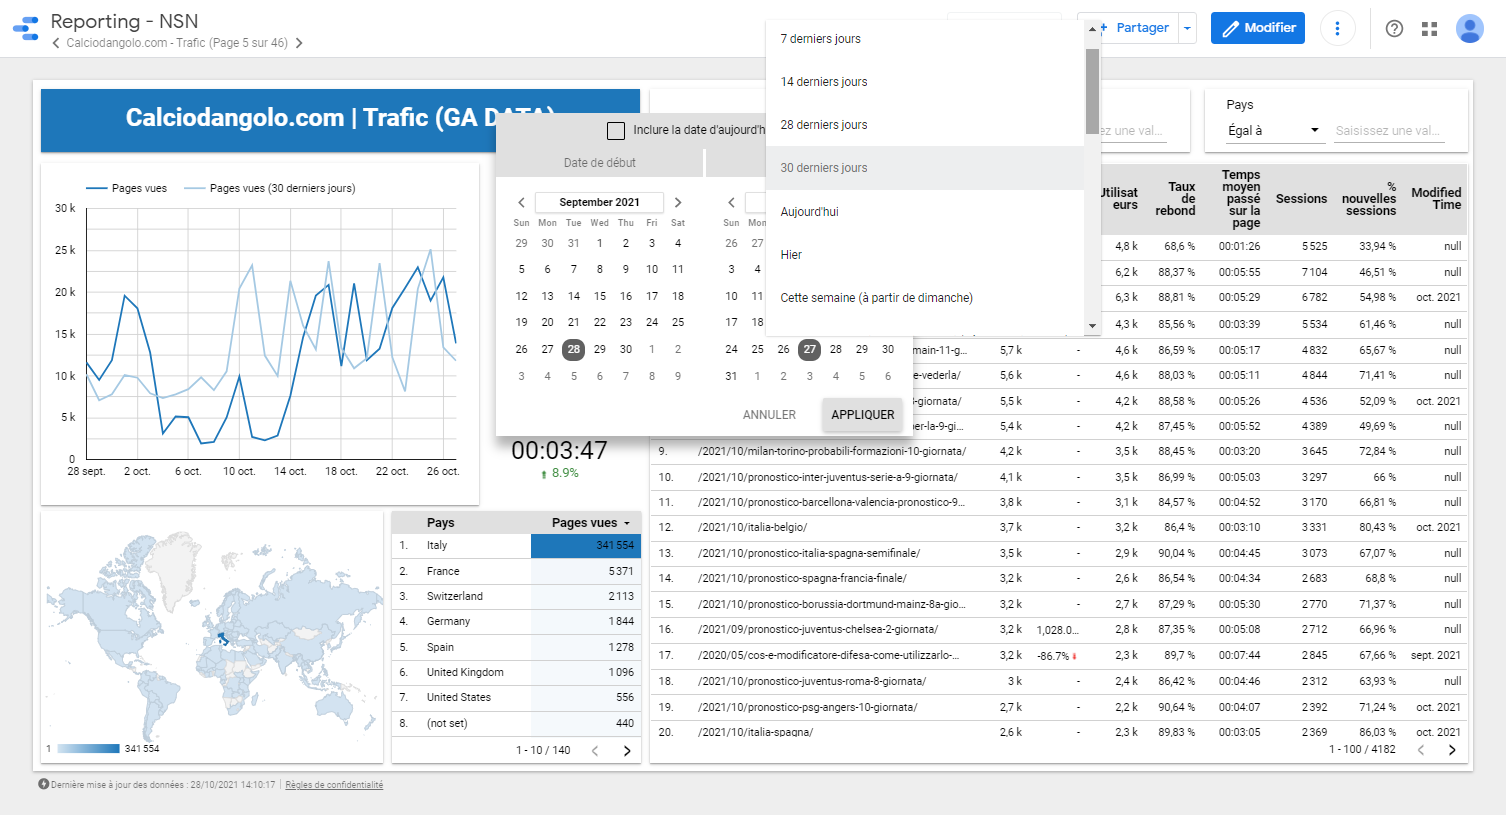1506x815 pixels.
Task: Cancel date selection with ANNULER
Action: tap(769, 415)
